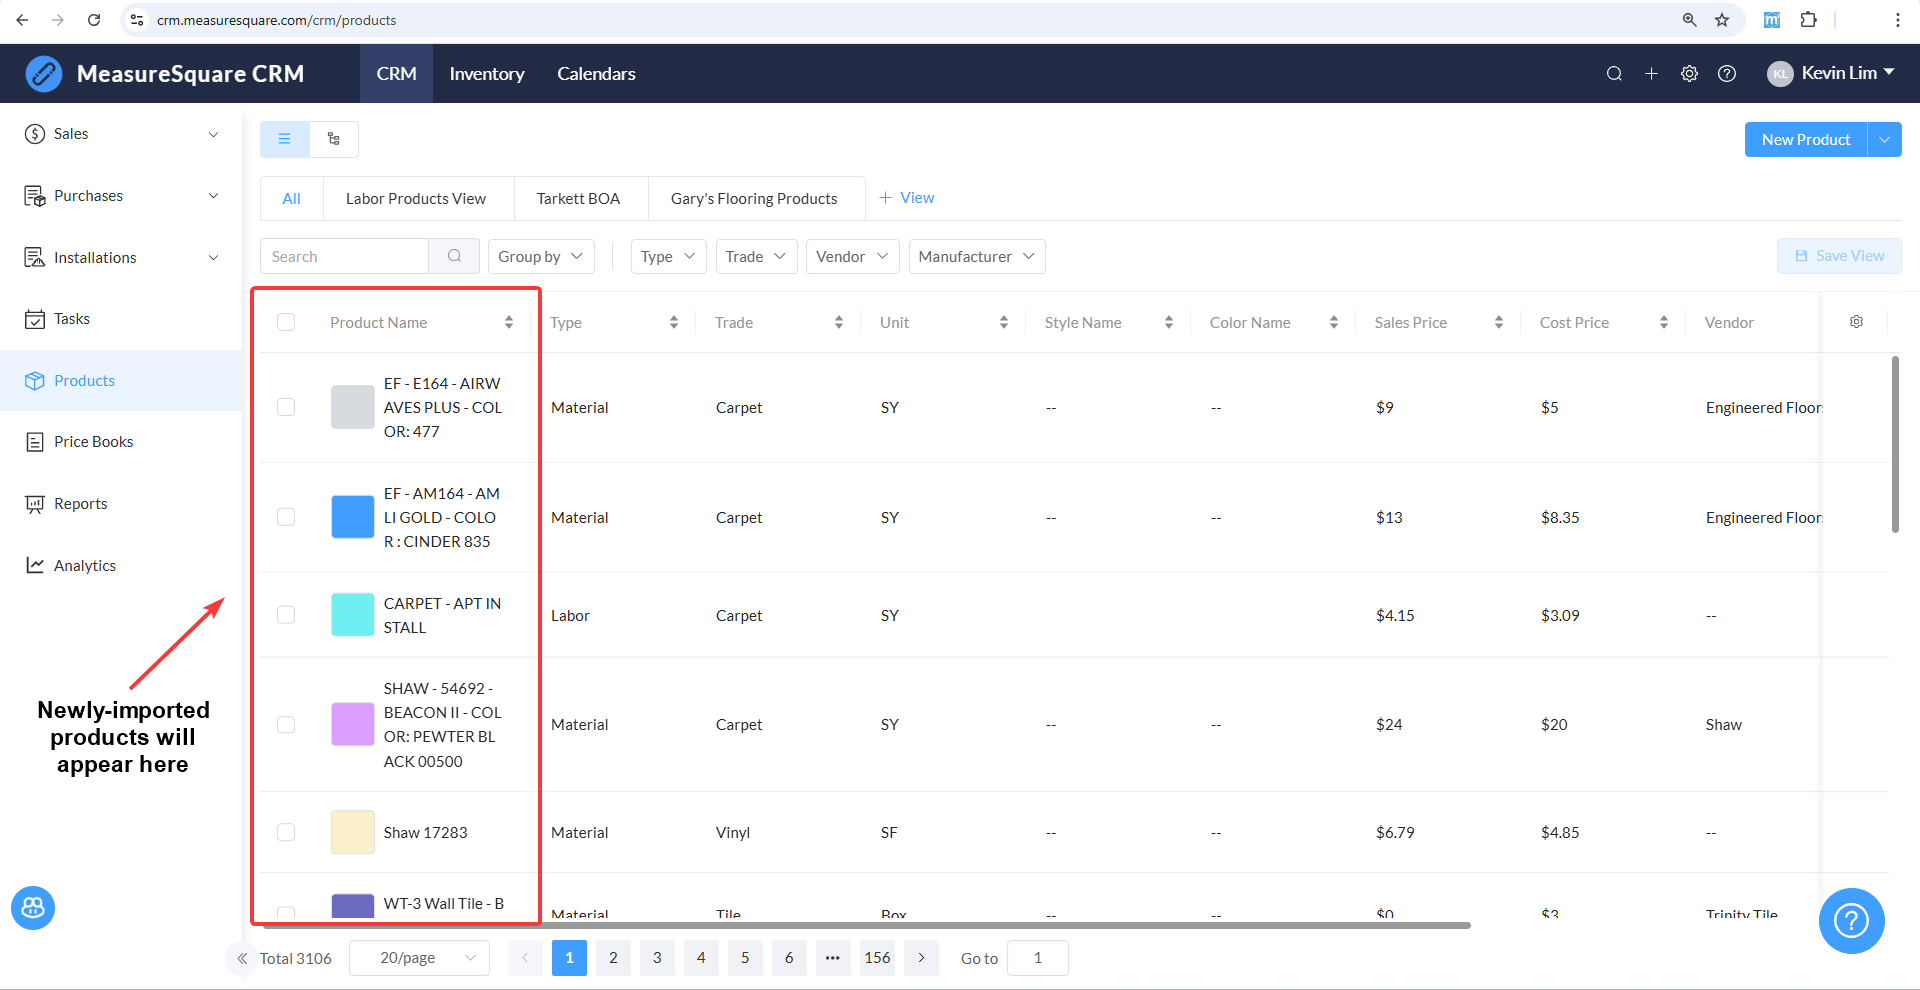Open the Gary's Flooring Products tab
This screenshot has height=990, width=1920.
(x=754, y=199)
